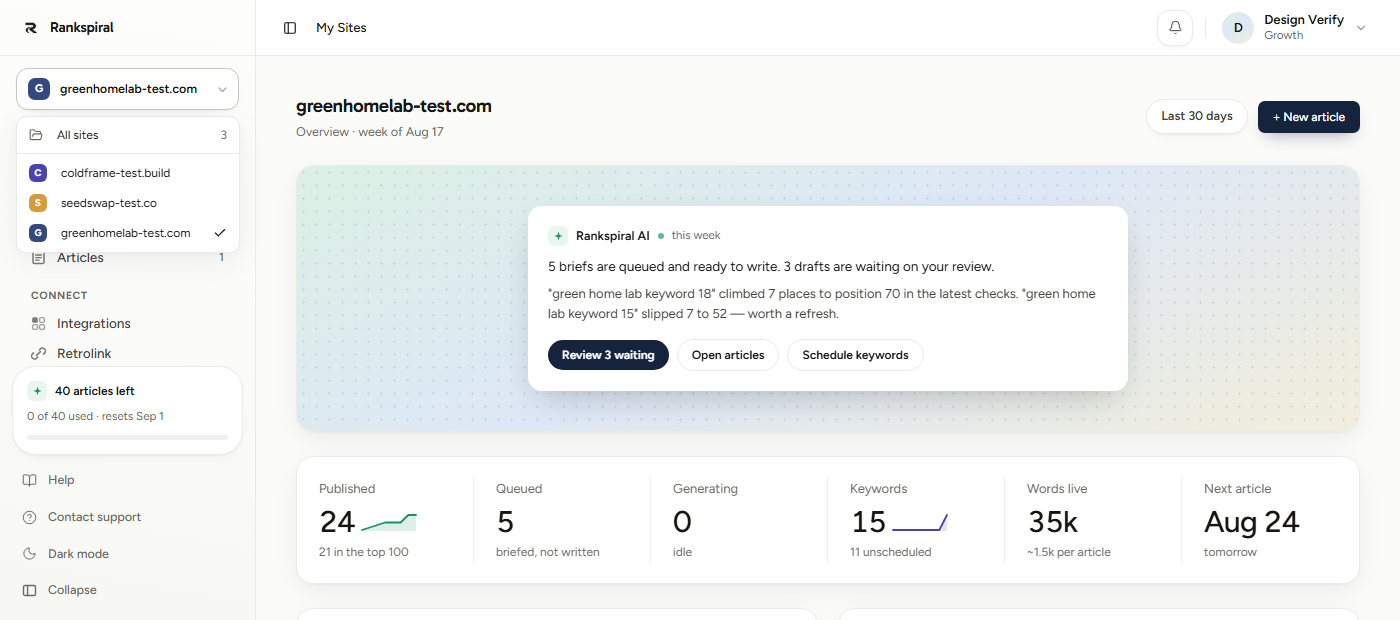Viewport: 1400px width, 620px height.
Task: Click the sparkle icon beside 40 articles left
Action: pyautogui.click(x=37, y=391)
